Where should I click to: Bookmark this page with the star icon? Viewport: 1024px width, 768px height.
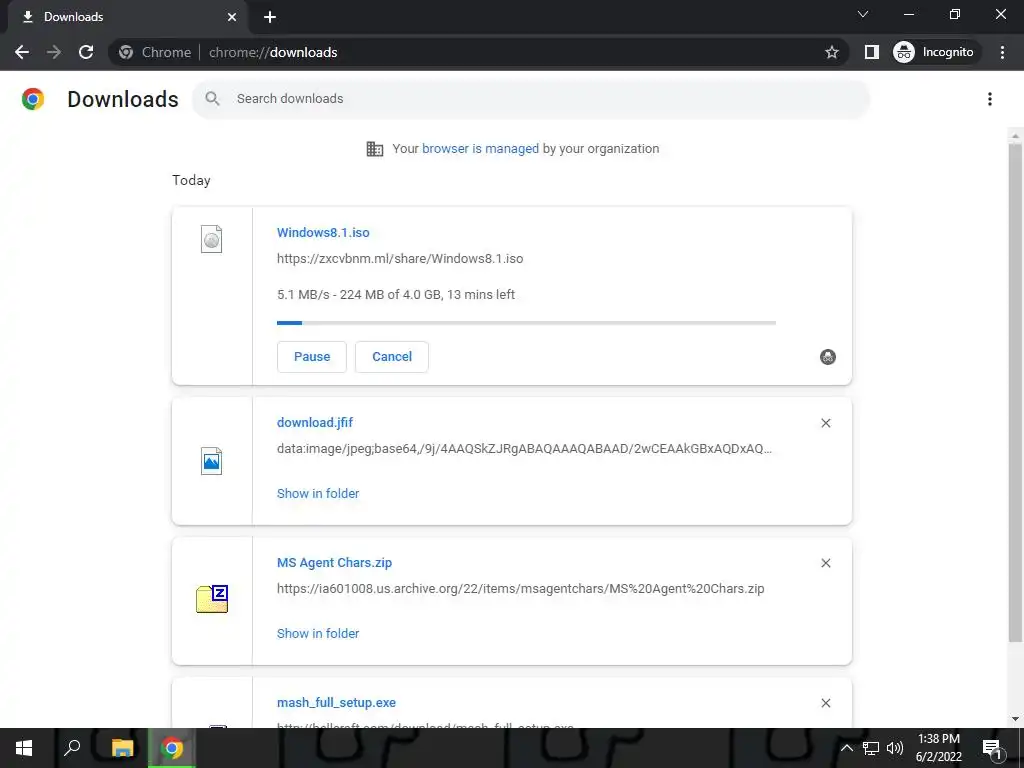point(831,52)
